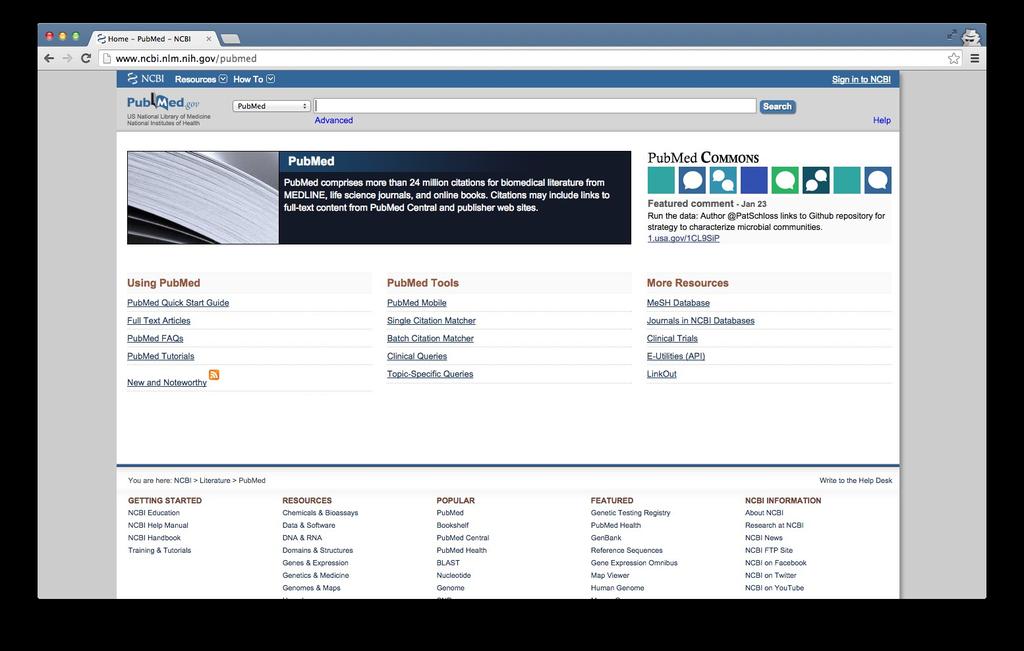Open the LinkOut link

(662, 374)
